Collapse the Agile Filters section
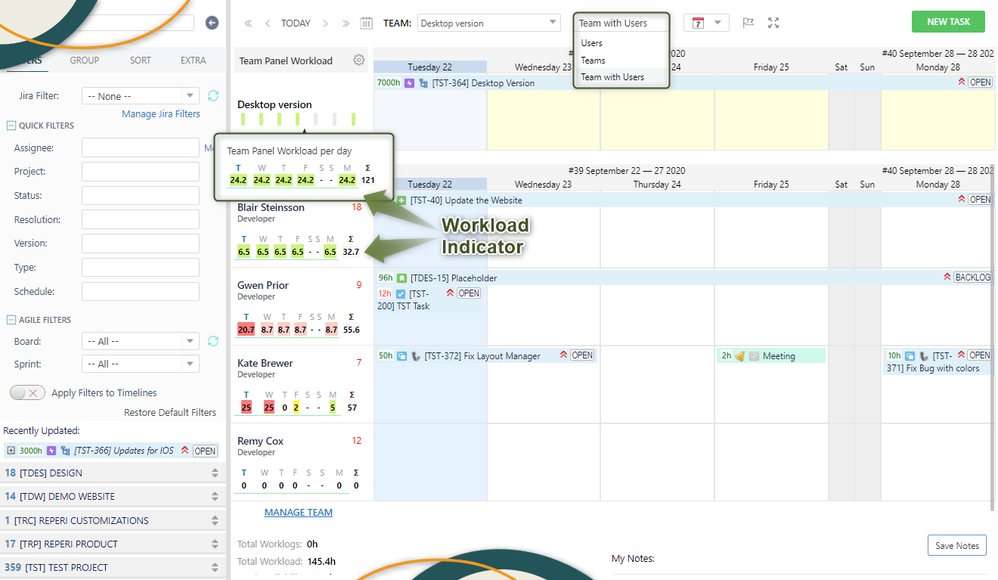 click(11, 320)
